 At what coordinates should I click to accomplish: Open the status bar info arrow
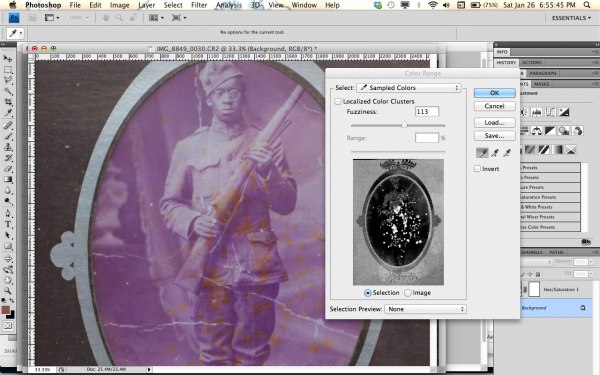coord(149,370)
